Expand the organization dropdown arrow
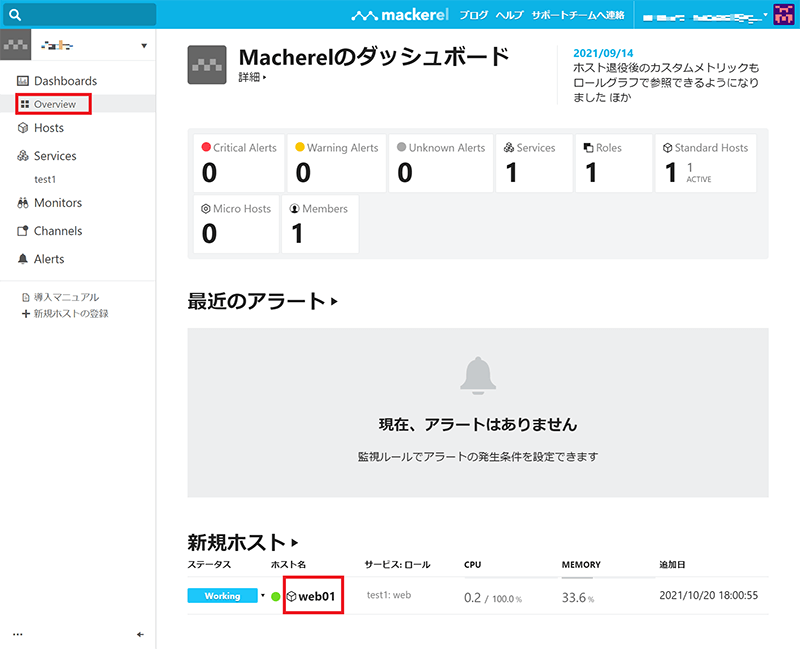The width and height of the screenshot is (800, 649). (x=144, y=46)
